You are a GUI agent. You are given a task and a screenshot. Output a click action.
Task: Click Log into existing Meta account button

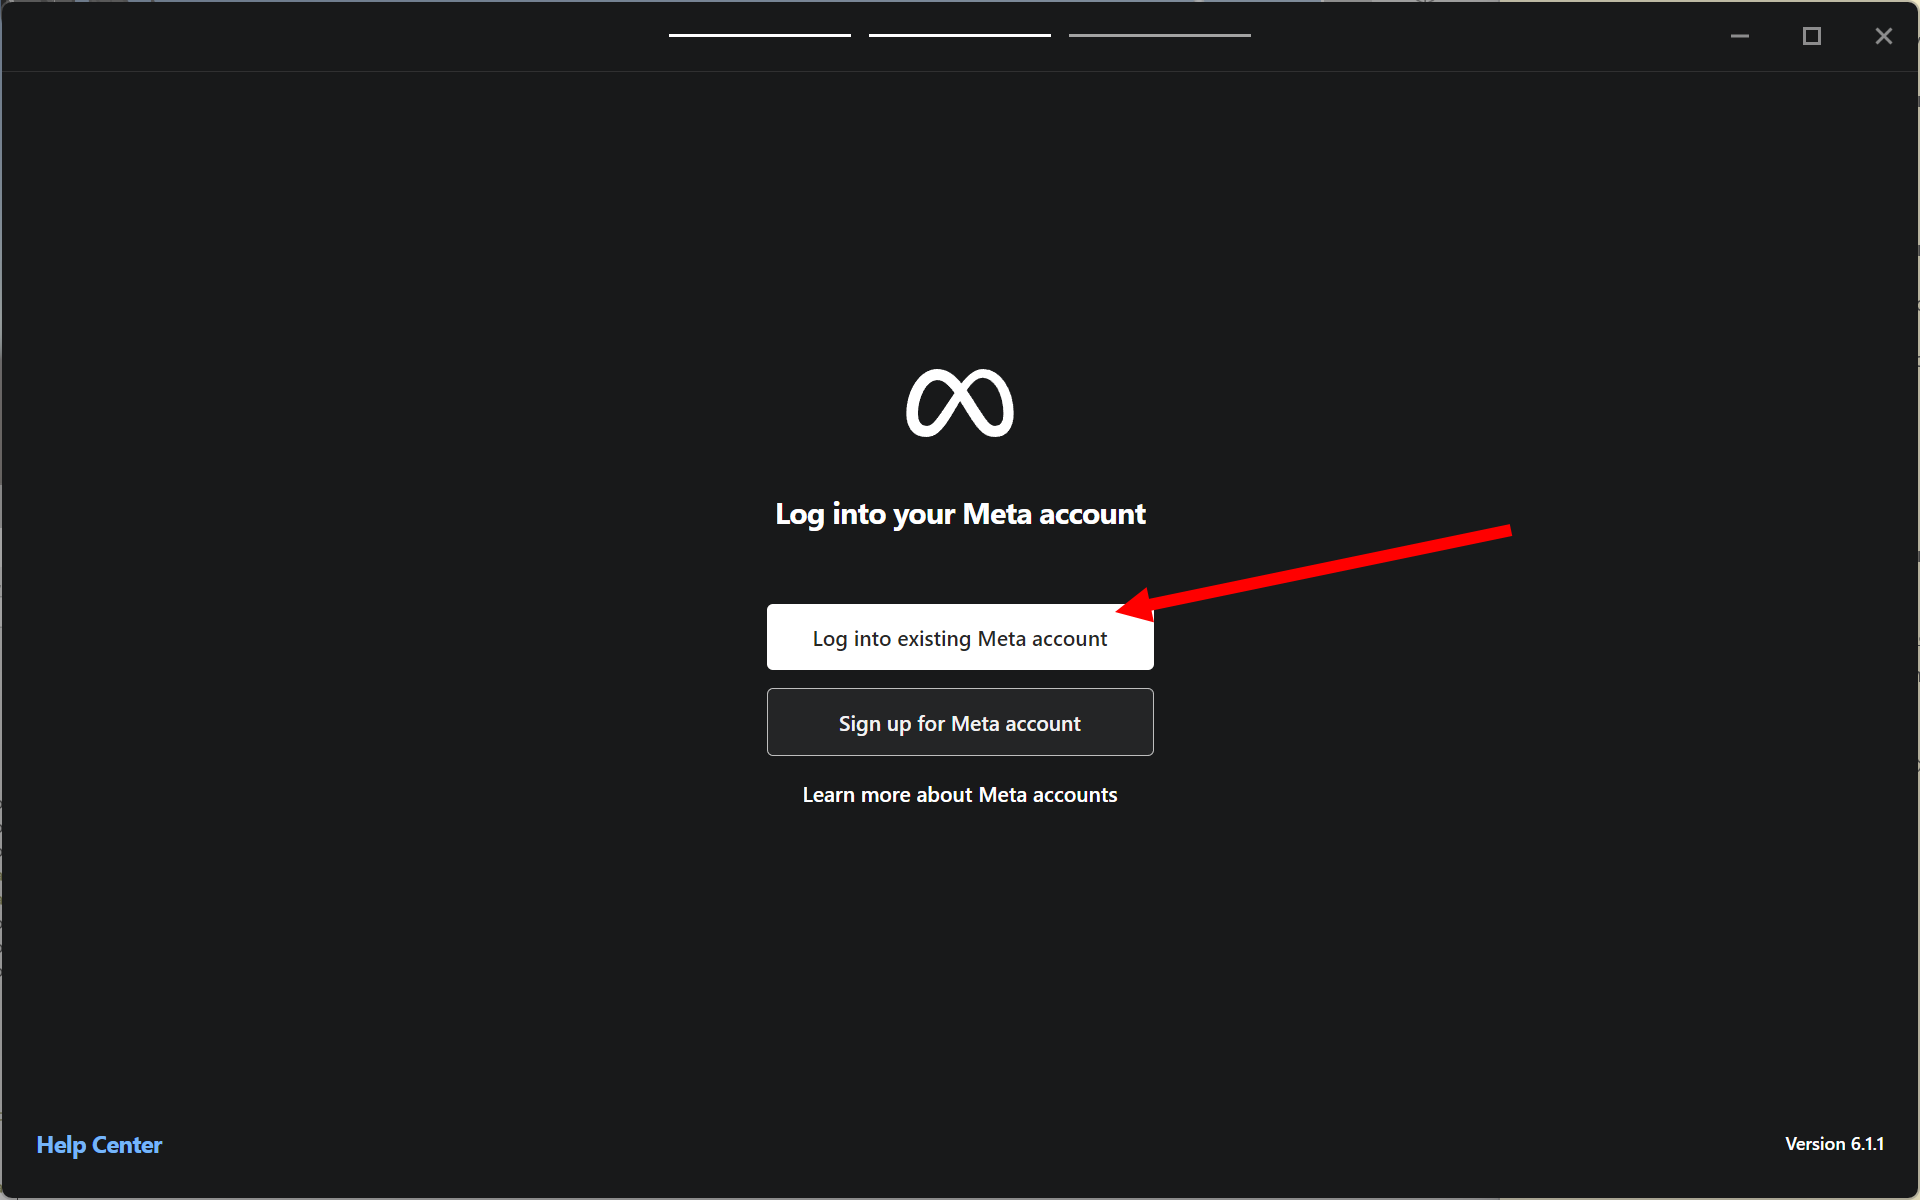960,637
